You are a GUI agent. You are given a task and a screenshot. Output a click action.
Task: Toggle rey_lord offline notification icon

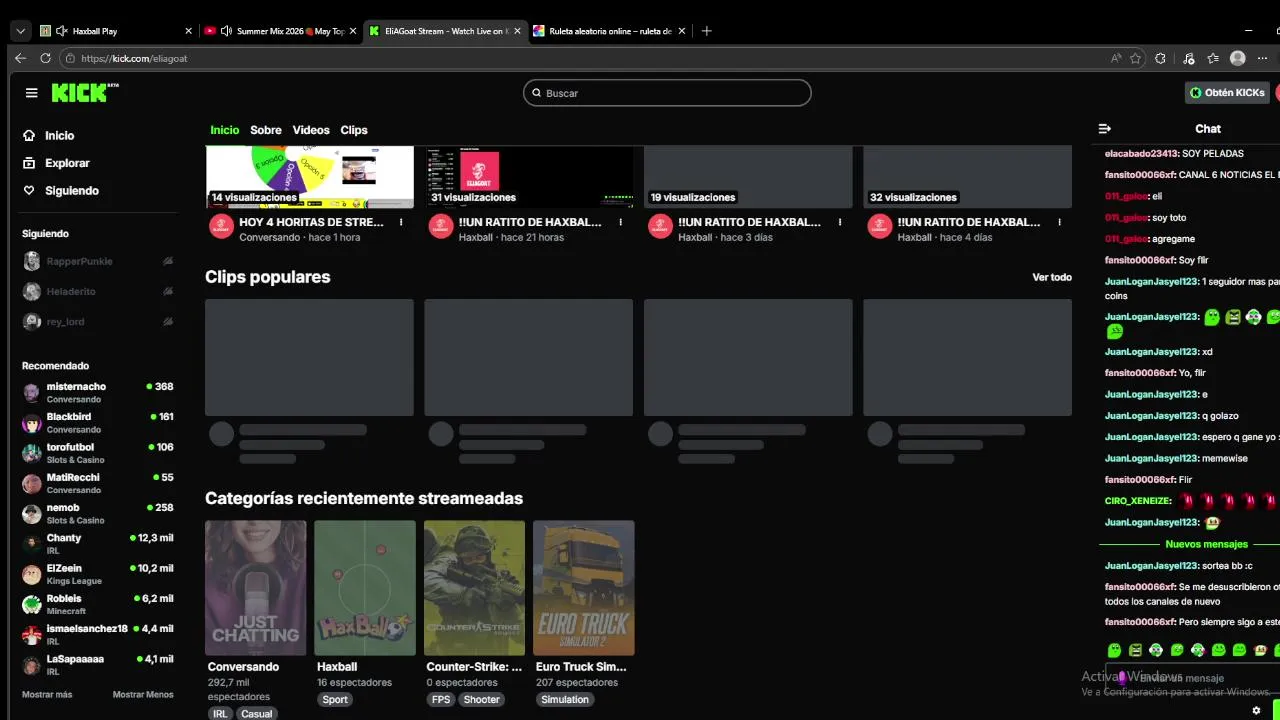coord(168,322)
